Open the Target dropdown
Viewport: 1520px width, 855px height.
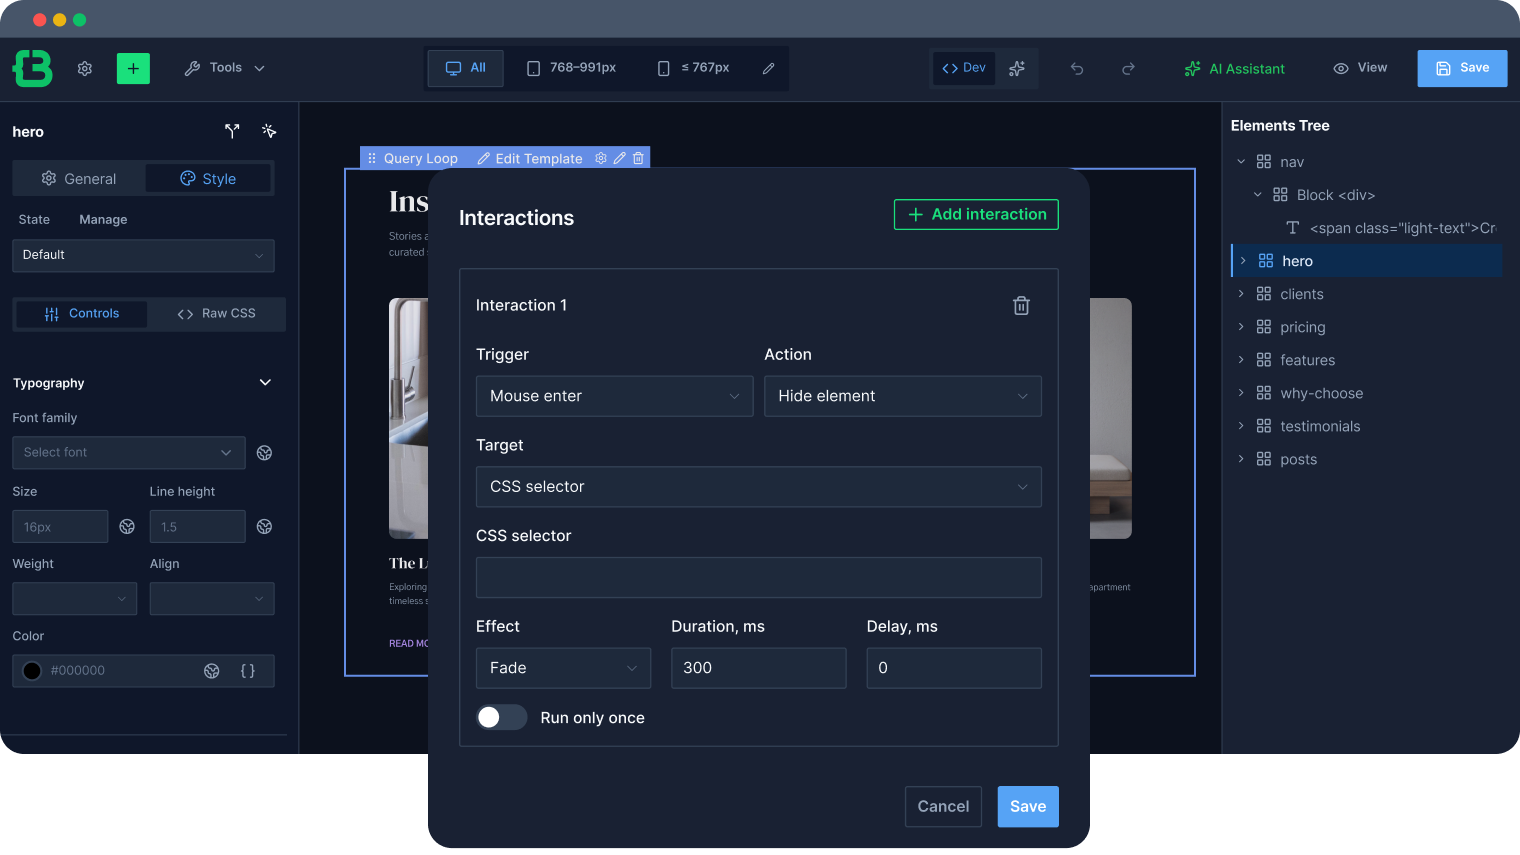coord(759,487)
